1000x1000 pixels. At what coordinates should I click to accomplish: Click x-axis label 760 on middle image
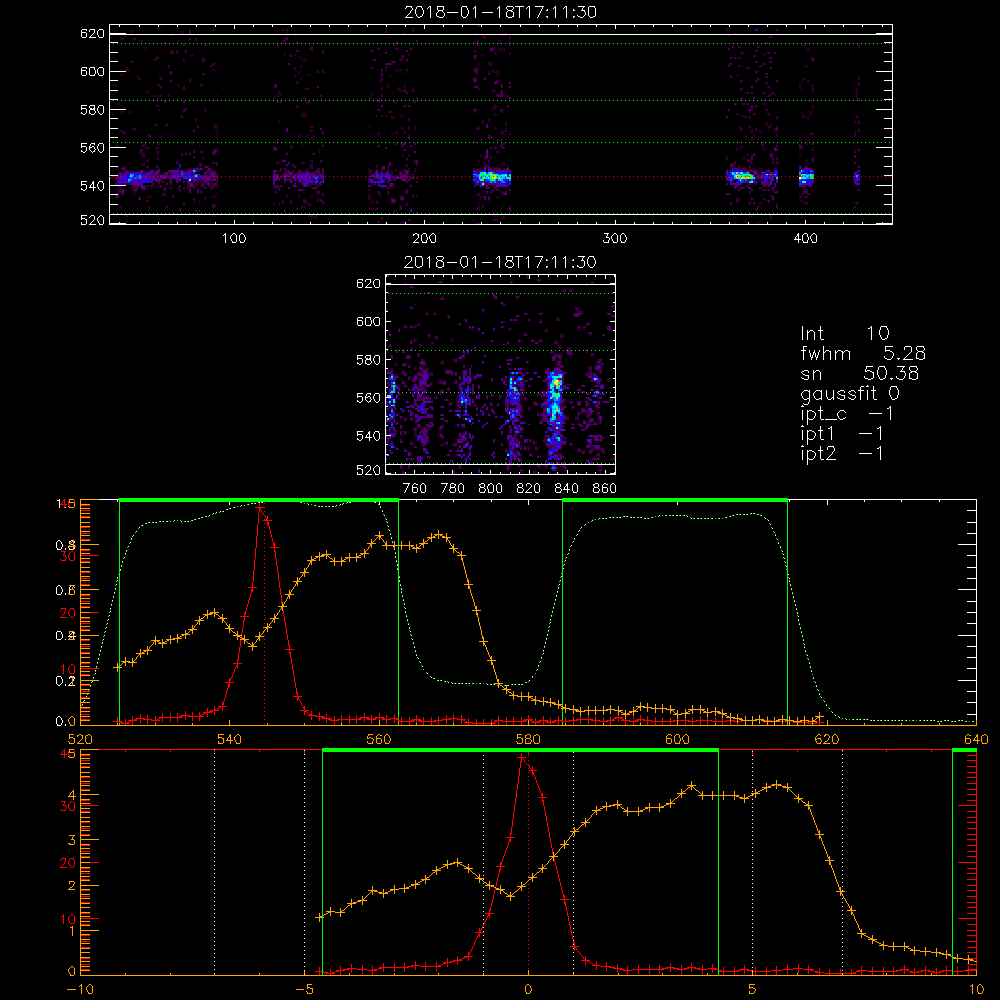tap(415, 489)
